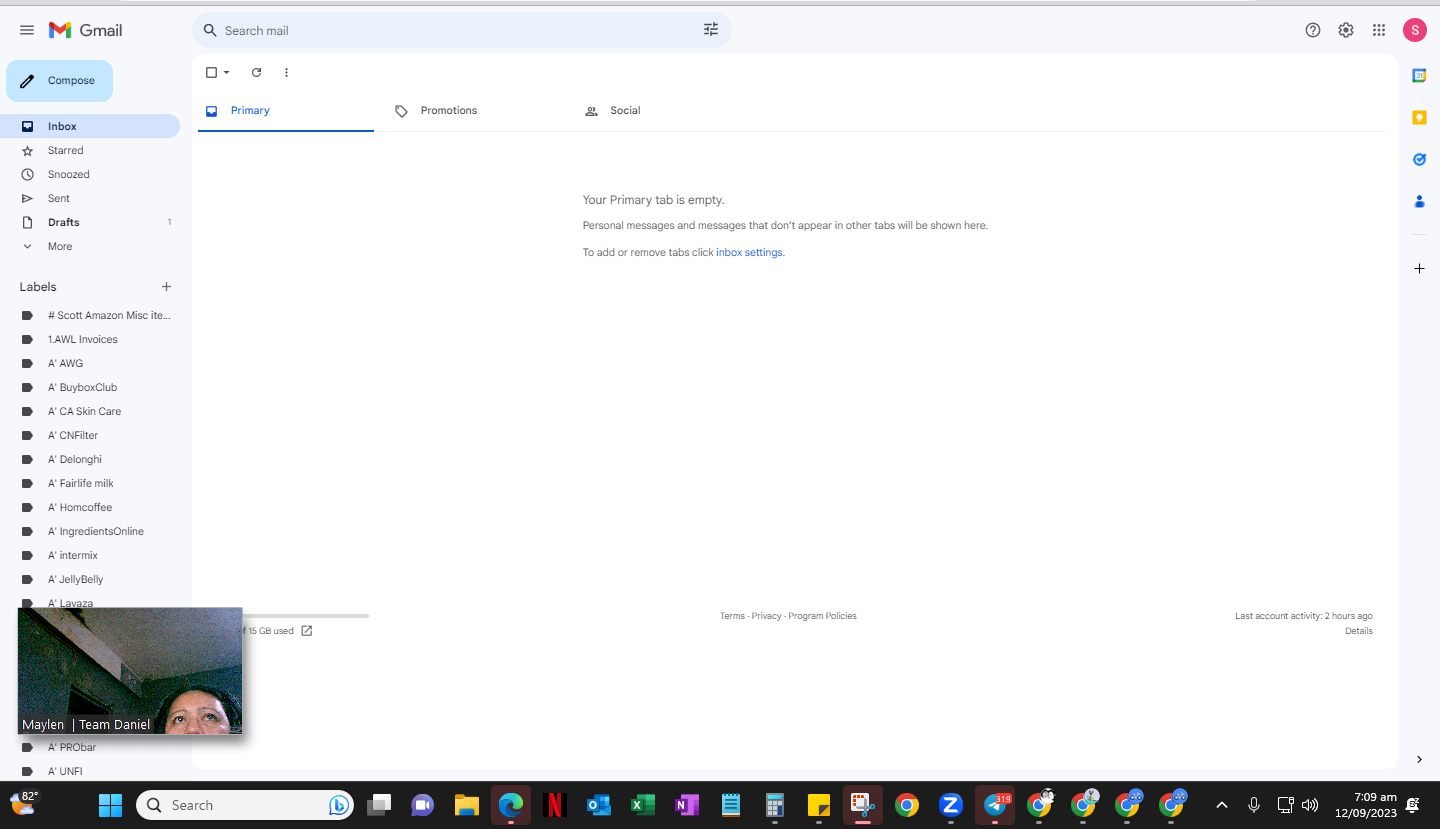This screenshot has height=829, width=1440.
Task: Click the Windows taskbar Search box
Action: [245, 805]
